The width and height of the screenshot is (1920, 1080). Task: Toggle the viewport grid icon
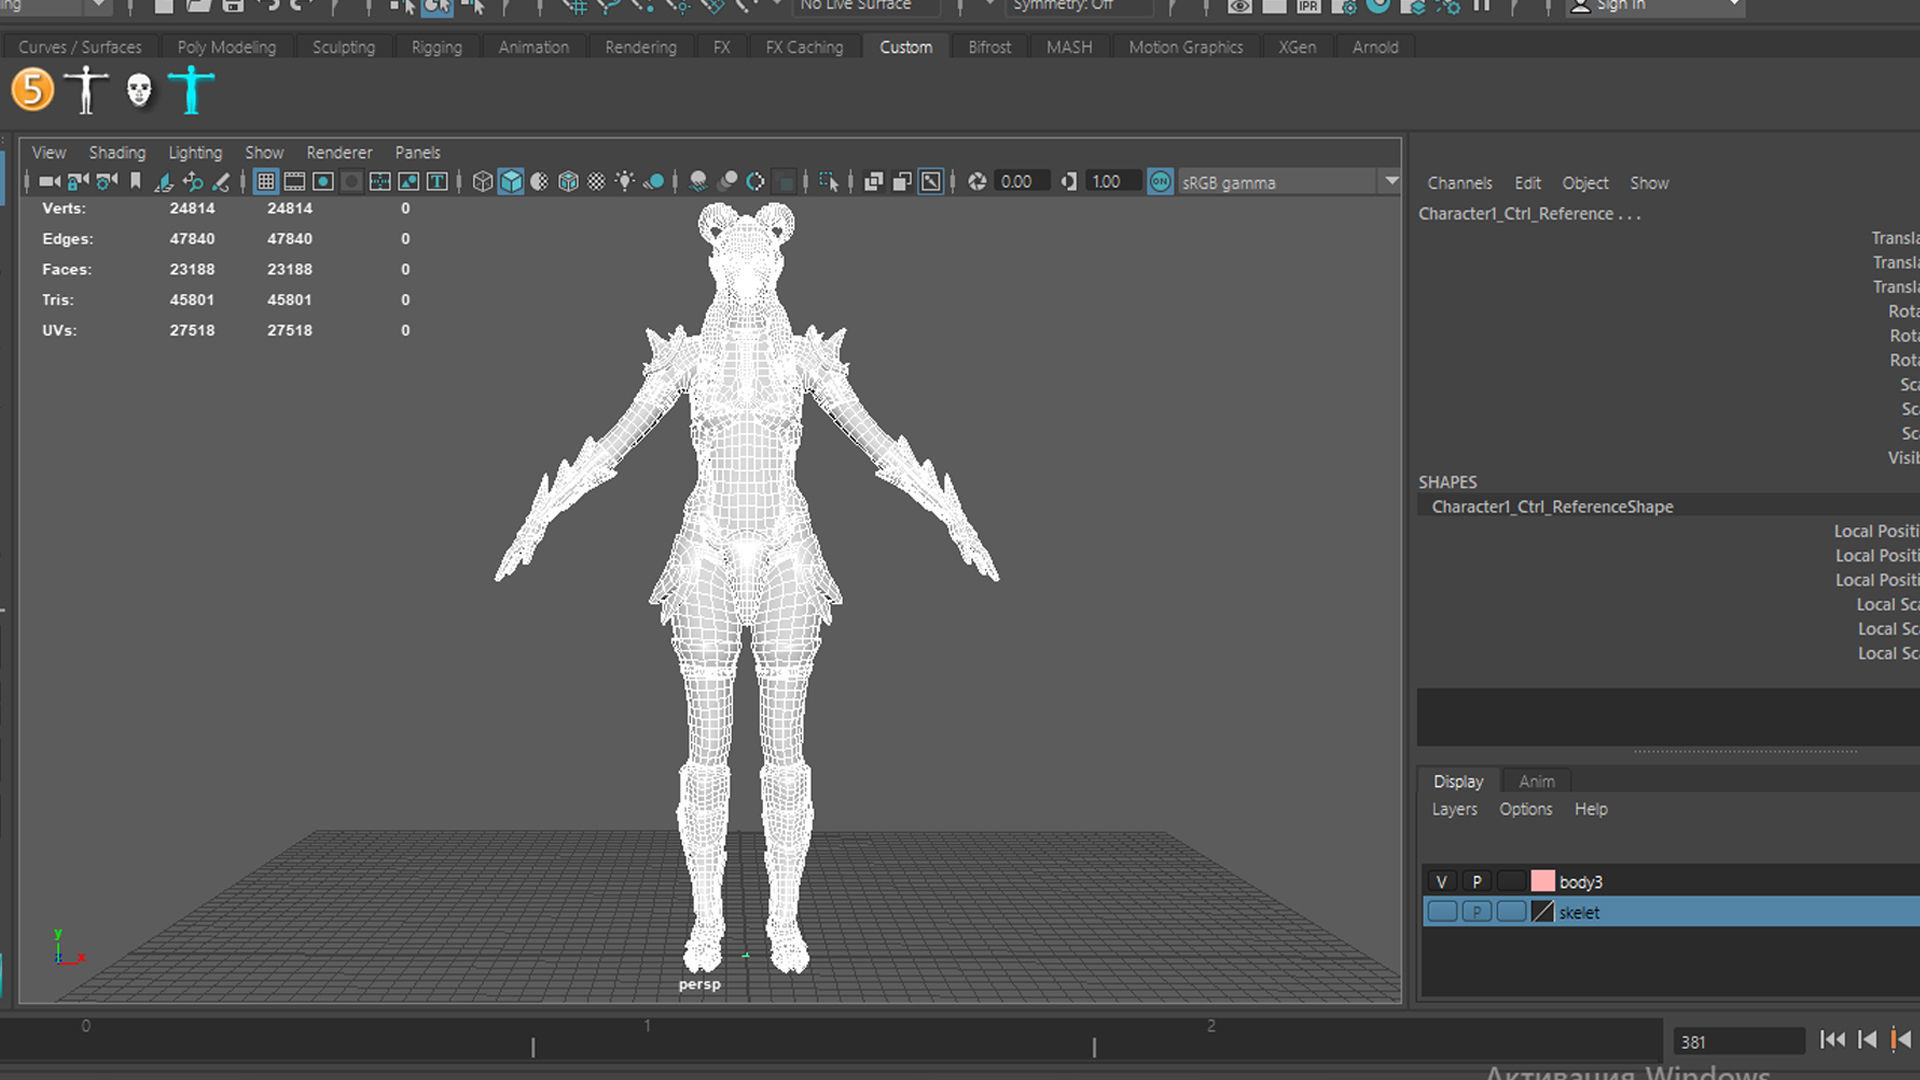(265, 181)
